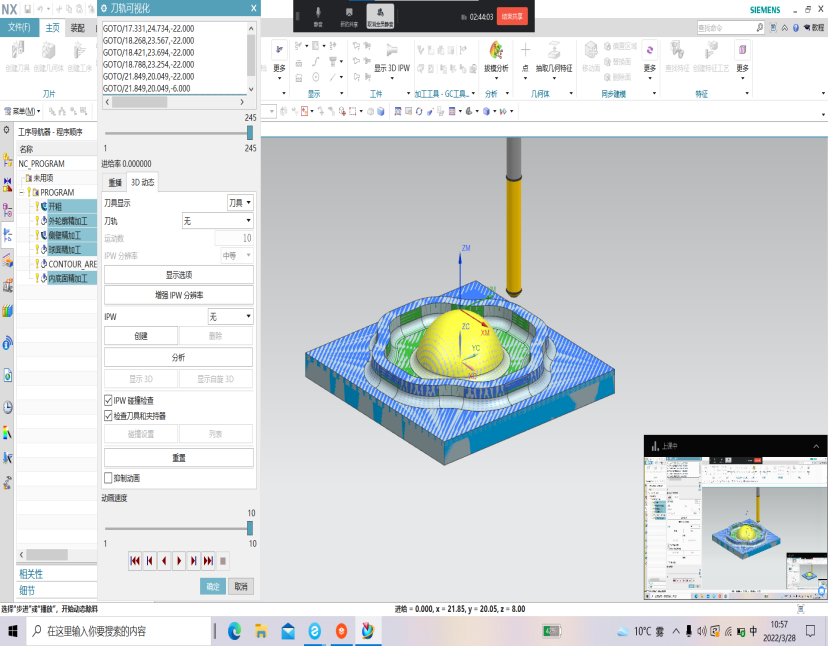The height and width of the screenshot is (646, 829).
Task: Click the history clock sidebar icon
Action: 7,407
